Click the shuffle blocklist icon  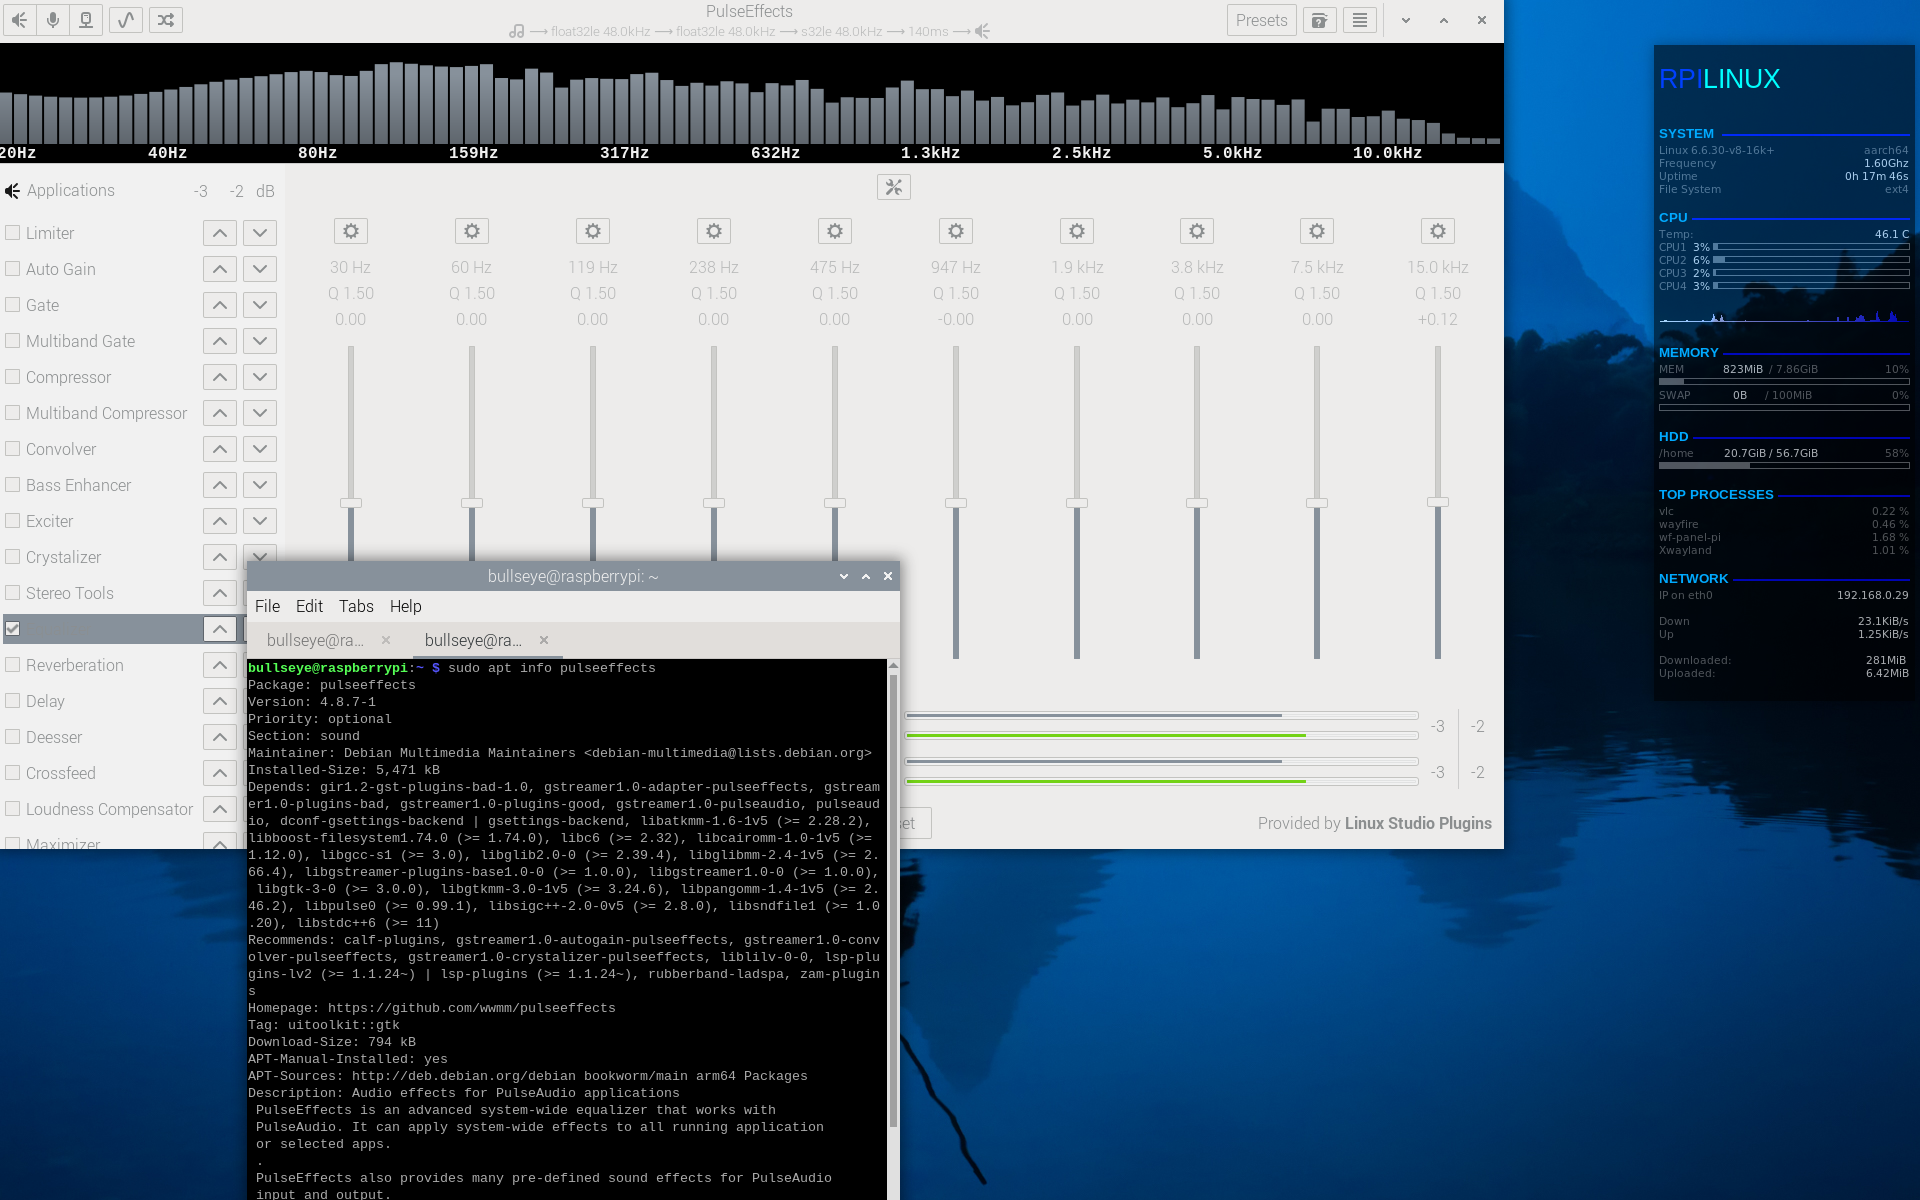click(x=166, y=20)
